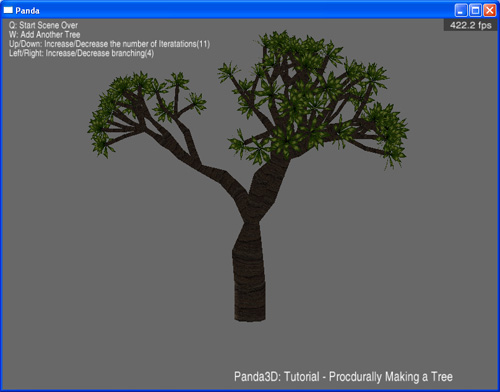This screenshot has height=392, width=500.
Task: Maximize the Panda window
Action: click(475, 10)
